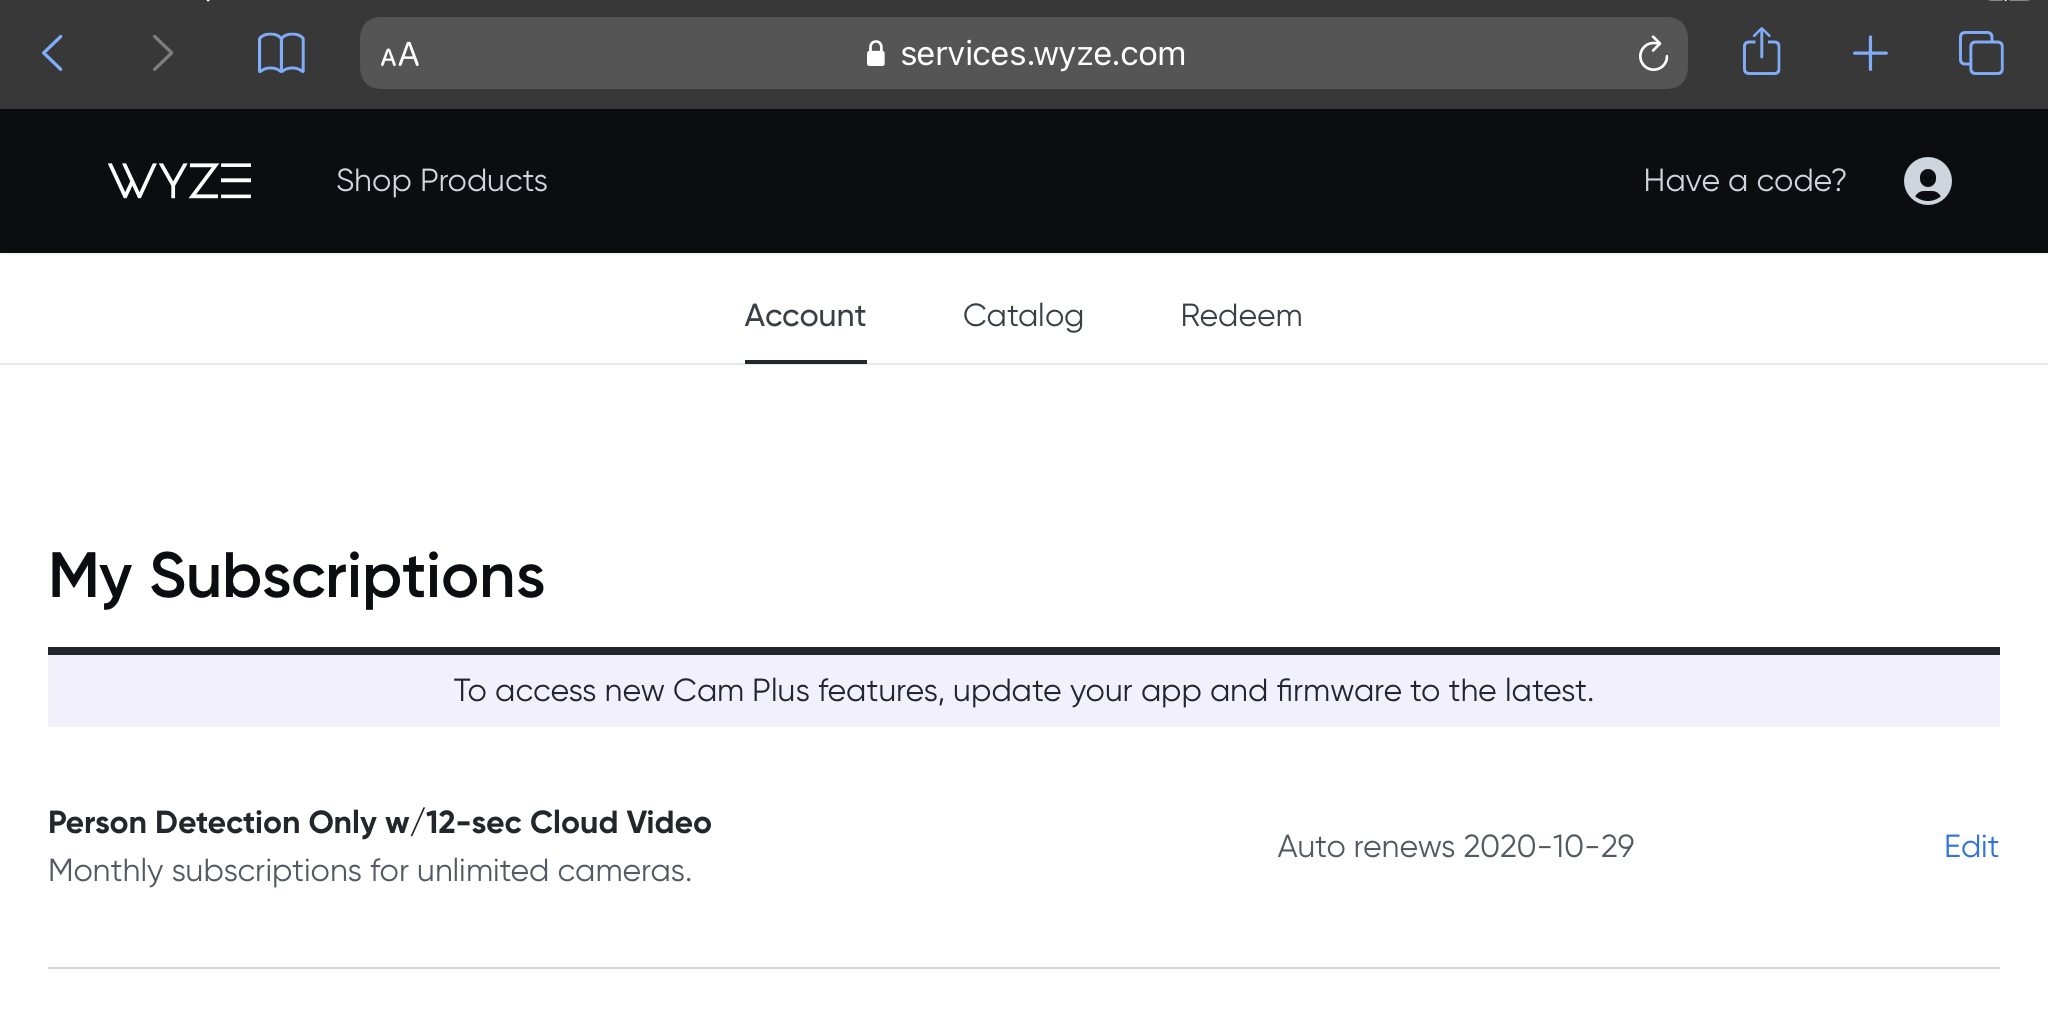The image size is (2048, 1009).
Task: Click the 'Auto renews 2020-10-29' text
Action: click(1456, 846)
